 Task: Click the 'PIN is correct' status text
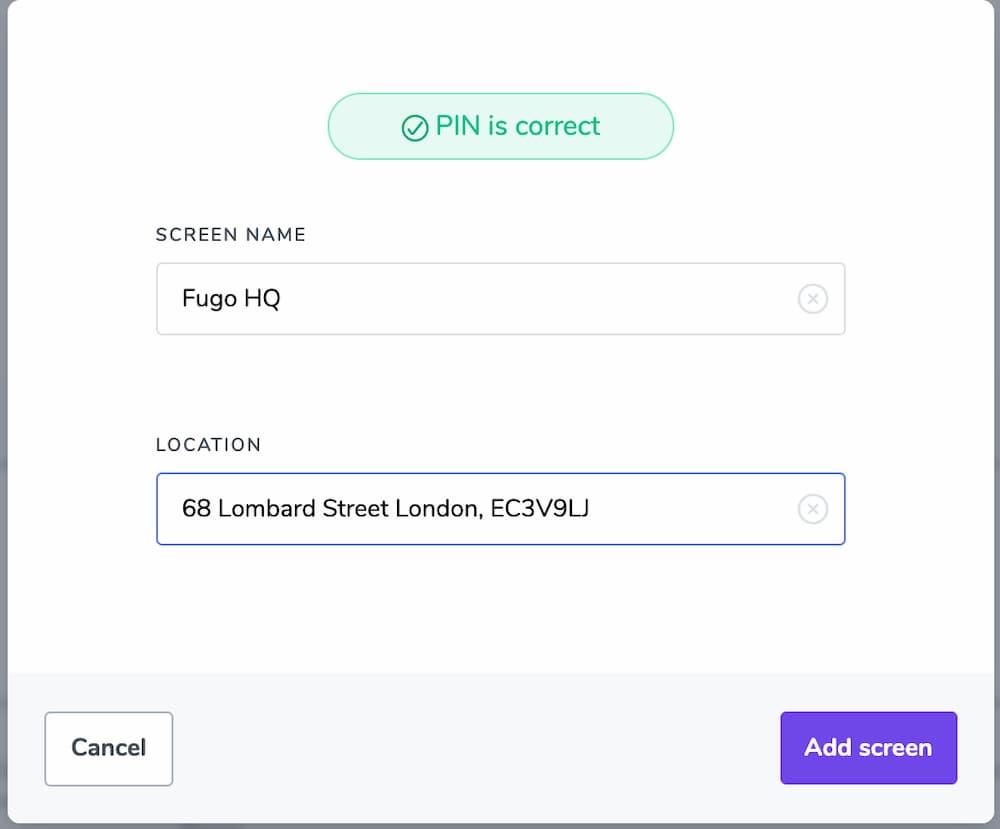[x=518, y=126]
